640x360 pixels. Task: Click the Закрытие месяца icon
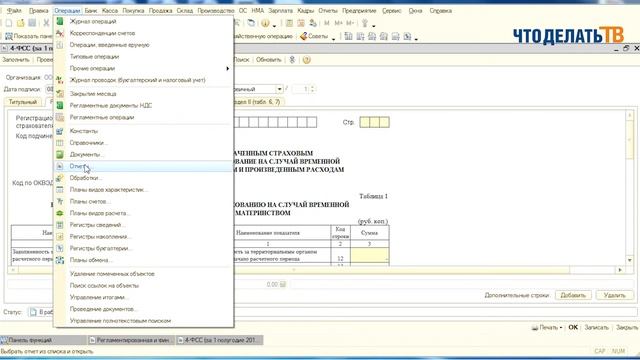tap(60, 94)
